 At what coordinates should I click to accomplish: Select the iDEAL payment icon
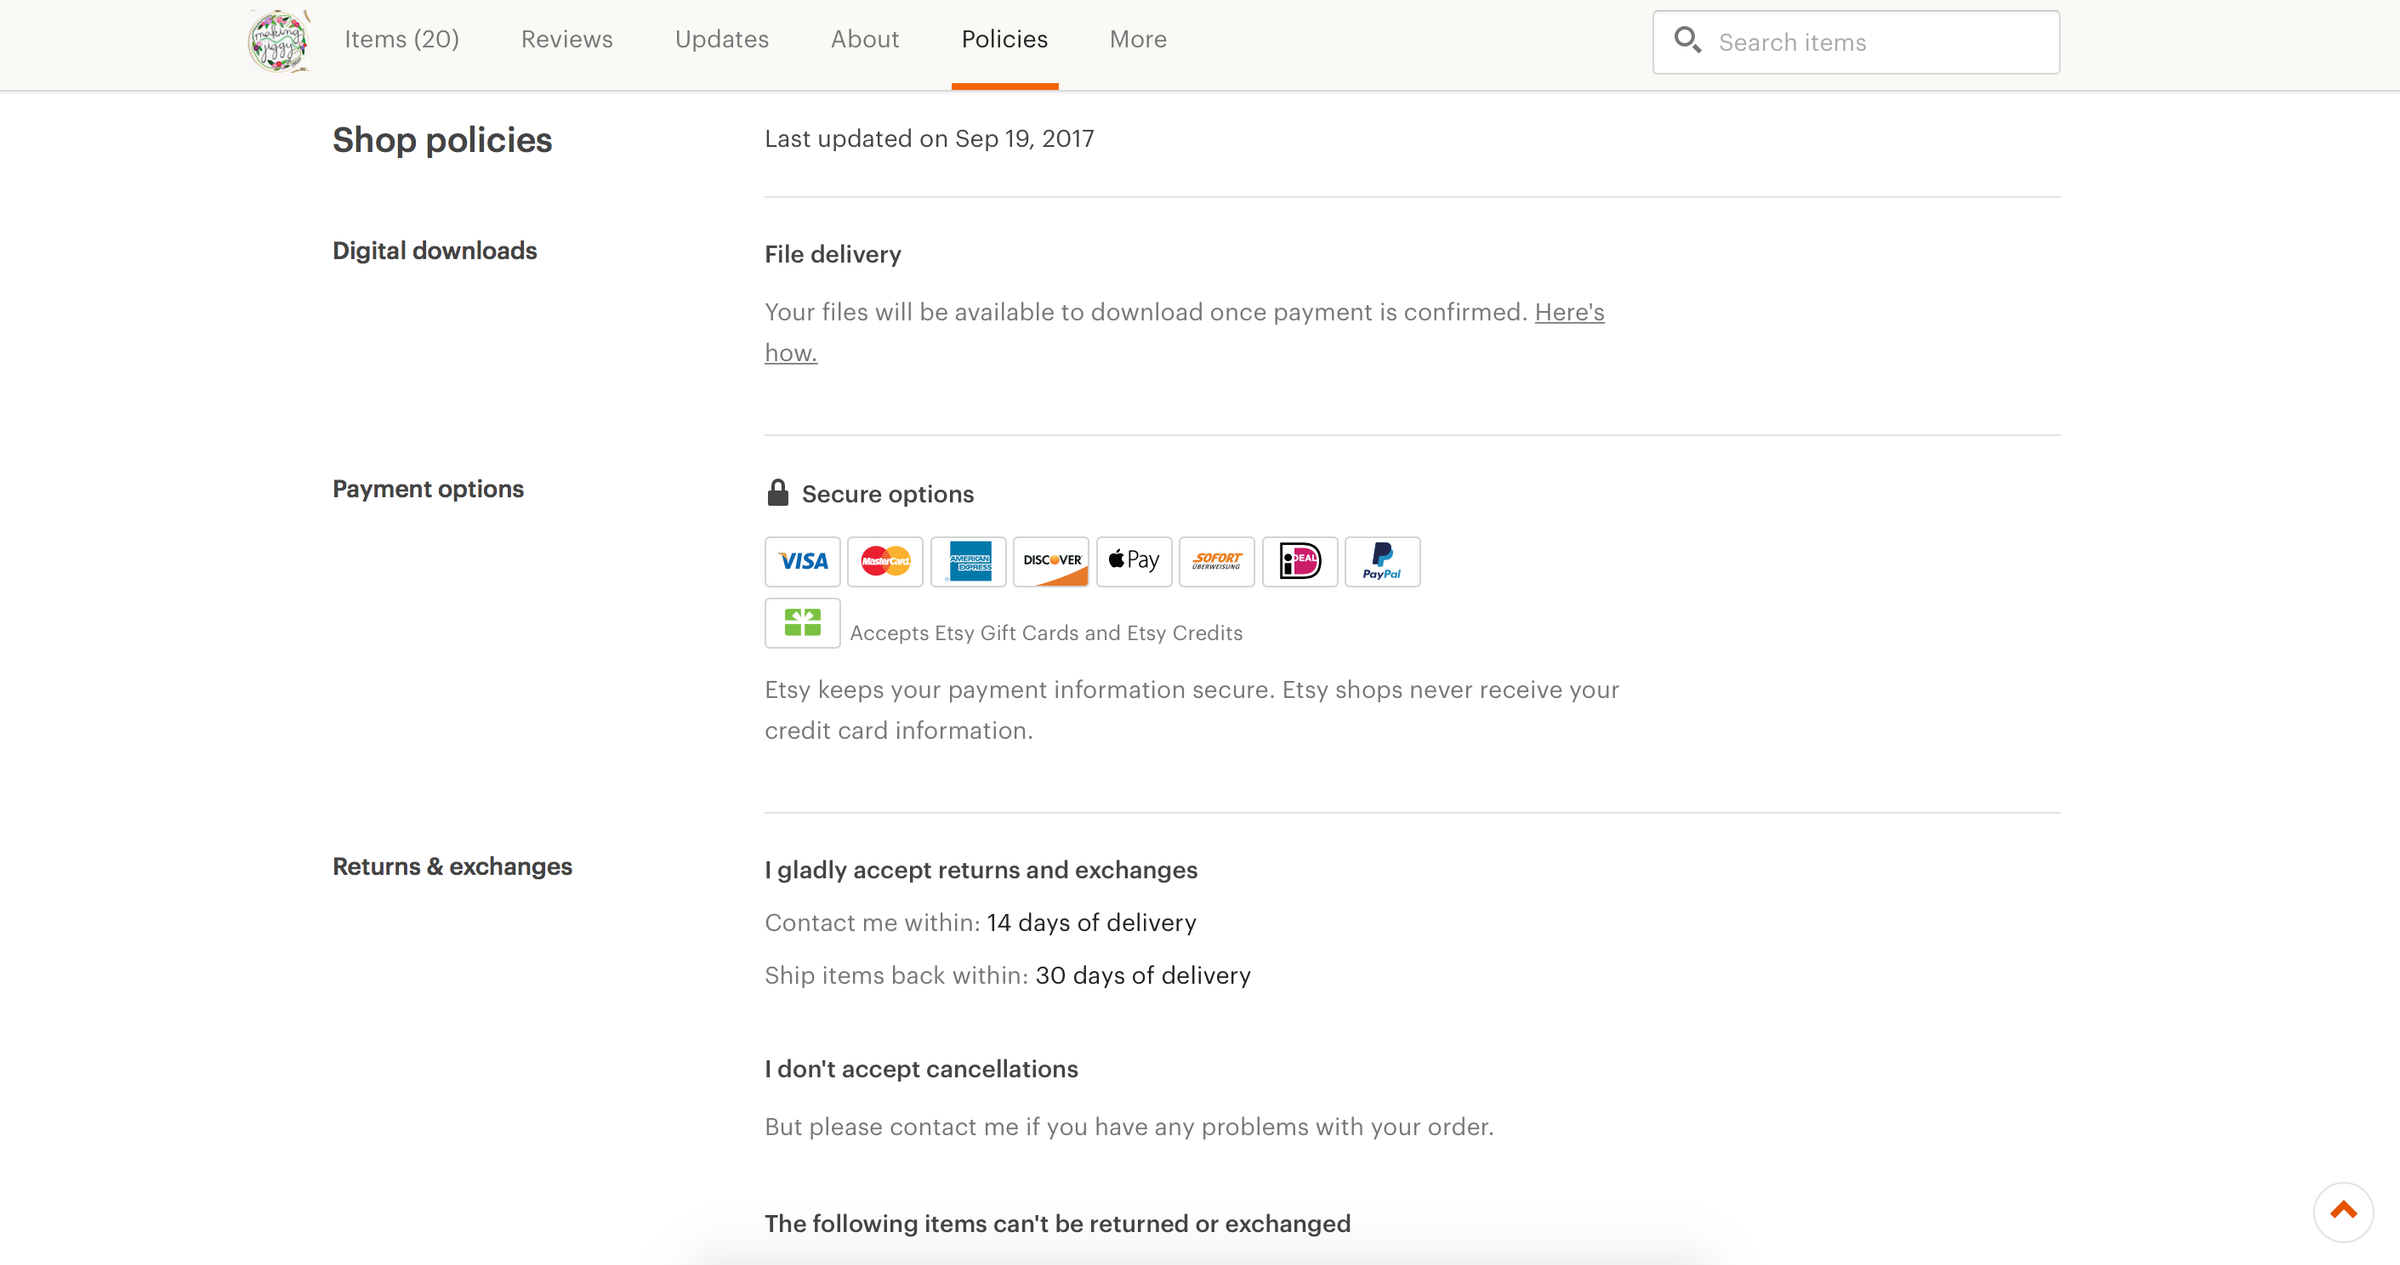(x=1300, y=561)
